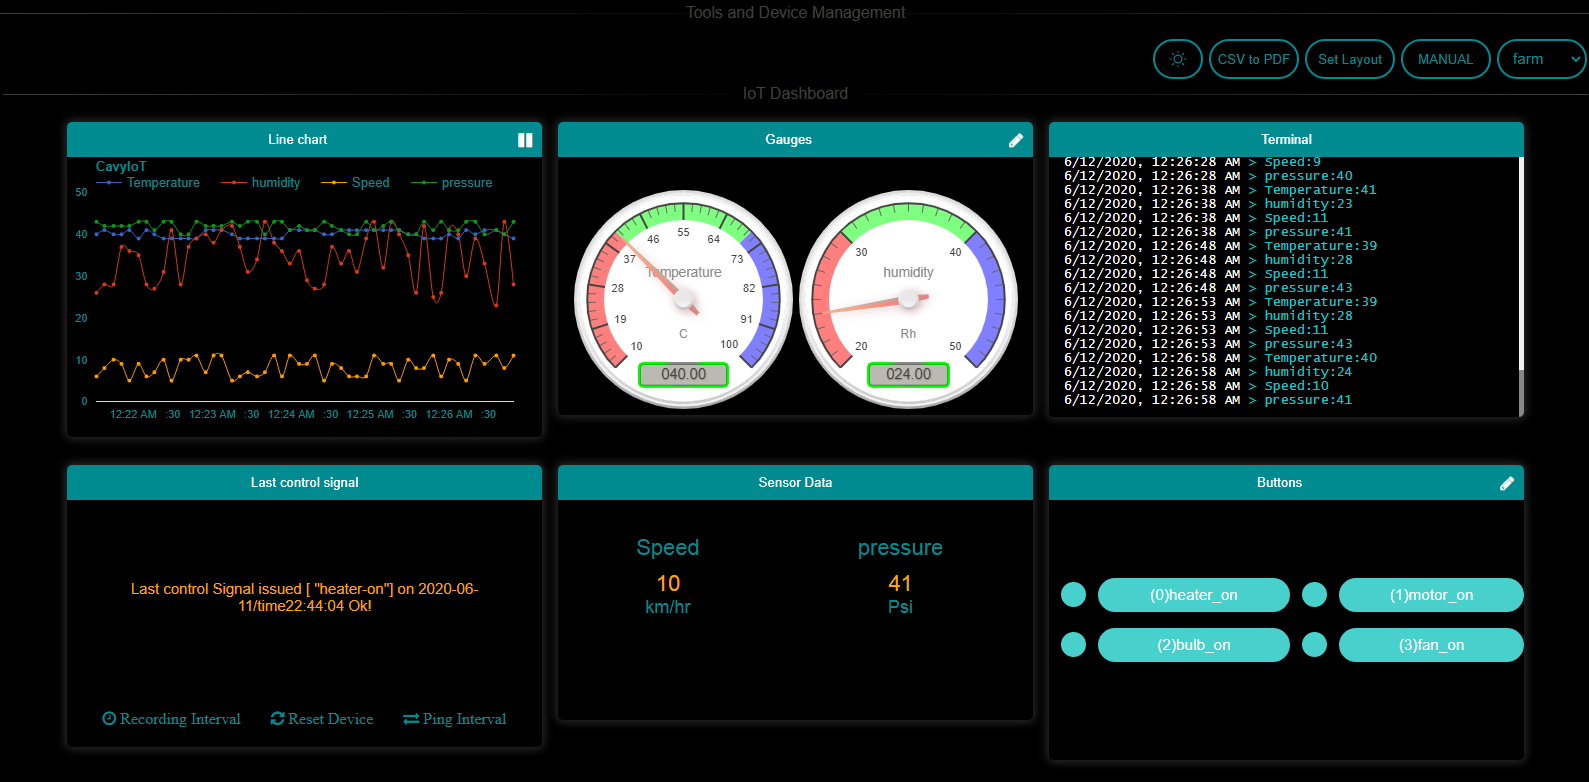Image resolution: width=1589 pixels, height=782 pixels.
Task: Click the CSV to PDF button
Action: 1253,59
